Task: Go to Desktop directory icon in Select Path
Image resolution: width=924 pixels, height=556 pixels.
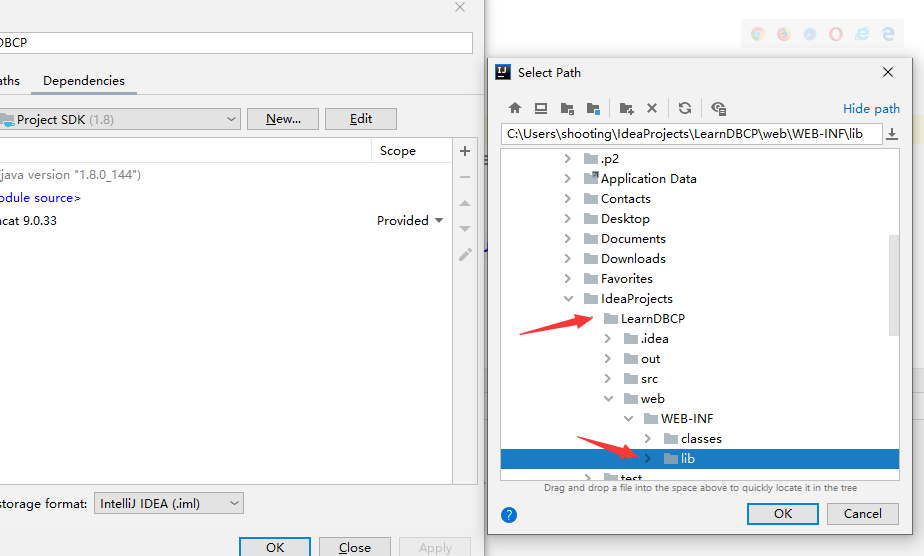Action: [x=541, y=108]
